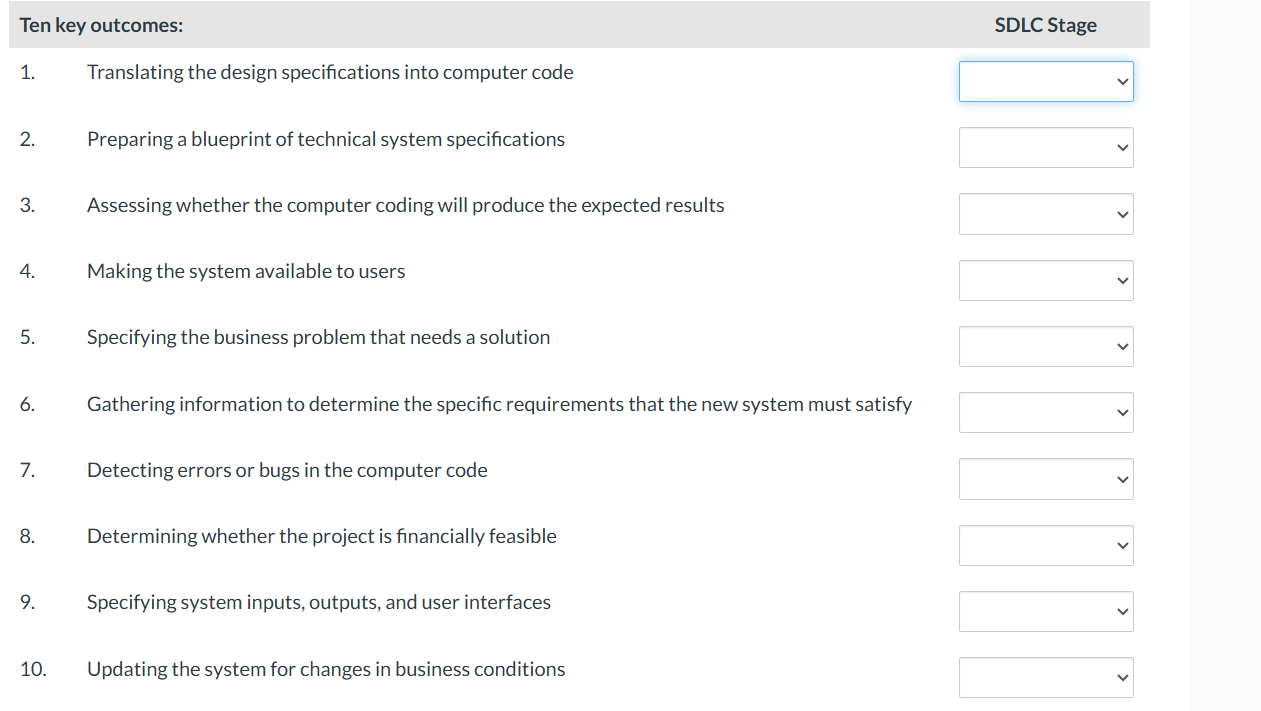Screen dimensions: 1261x711
Task: Click the chevron arrow in the bottom select box
Action: pyautogui.click(x=1122, y=677)
